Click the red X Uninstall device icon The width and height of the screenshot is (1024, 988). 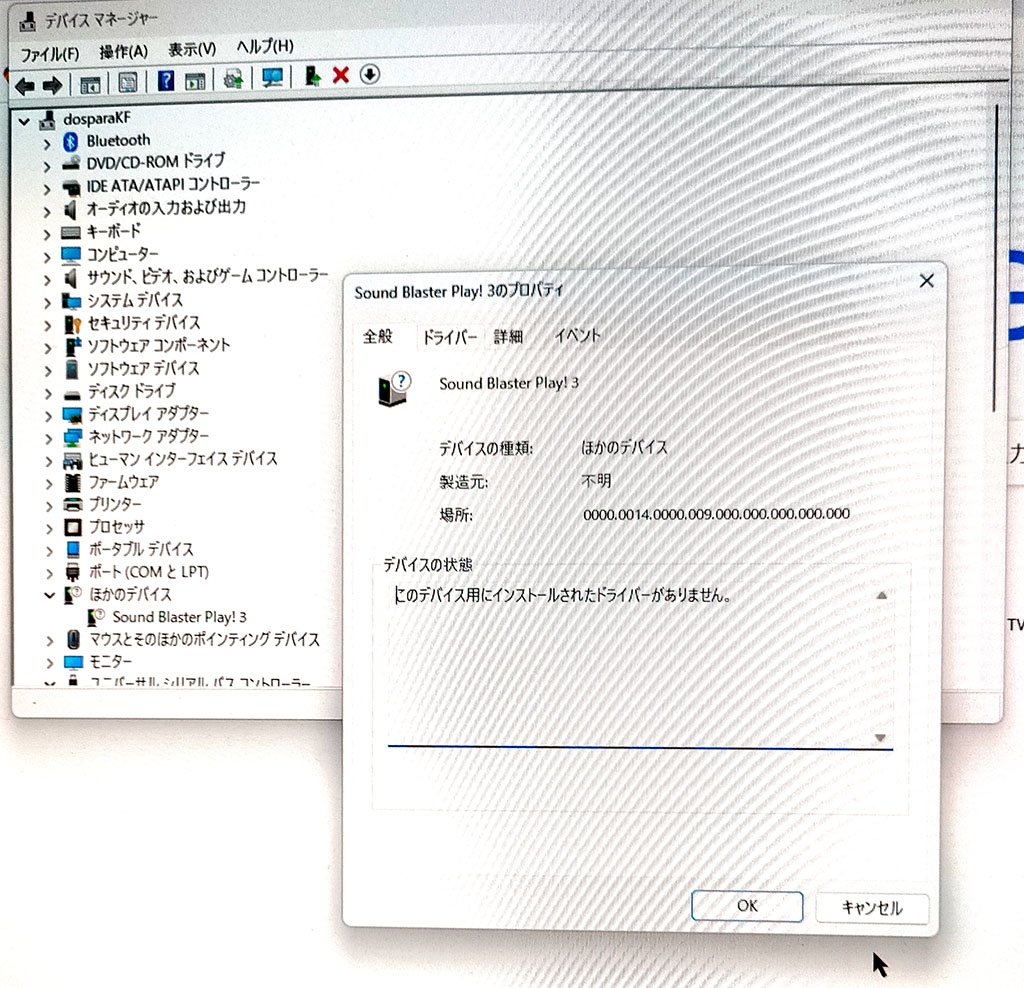click(x=340, y=75)
